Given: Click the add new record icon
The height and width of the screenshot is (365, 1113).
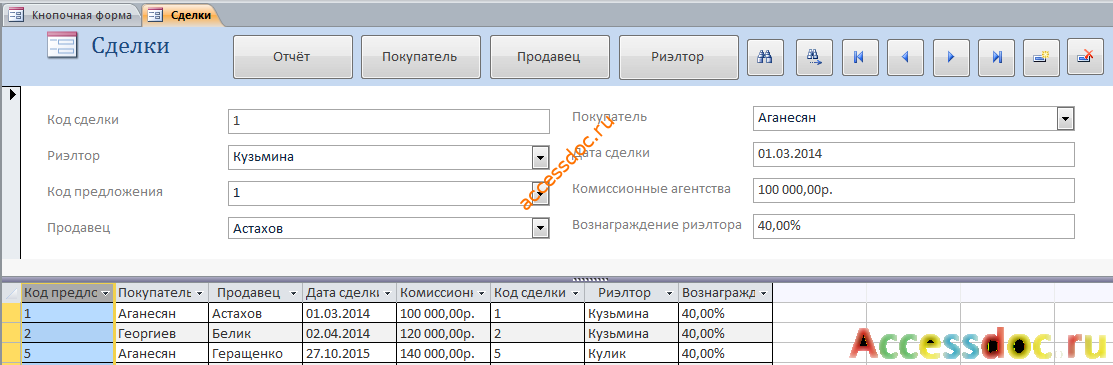Looking at the screenshot, I should (x=1041, y=57).
